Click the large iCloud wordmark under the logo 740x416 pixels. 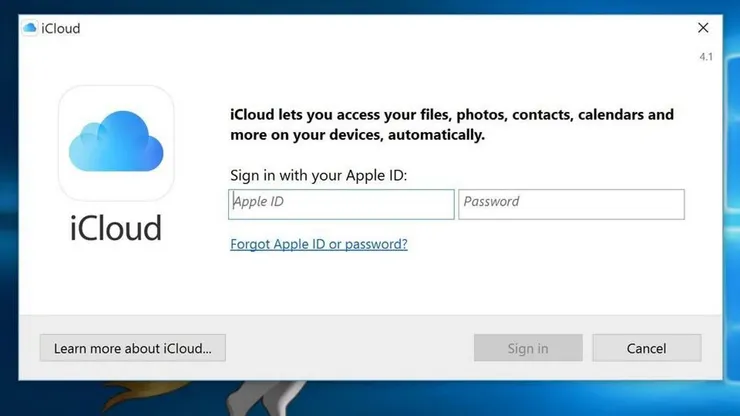[116, 228]
